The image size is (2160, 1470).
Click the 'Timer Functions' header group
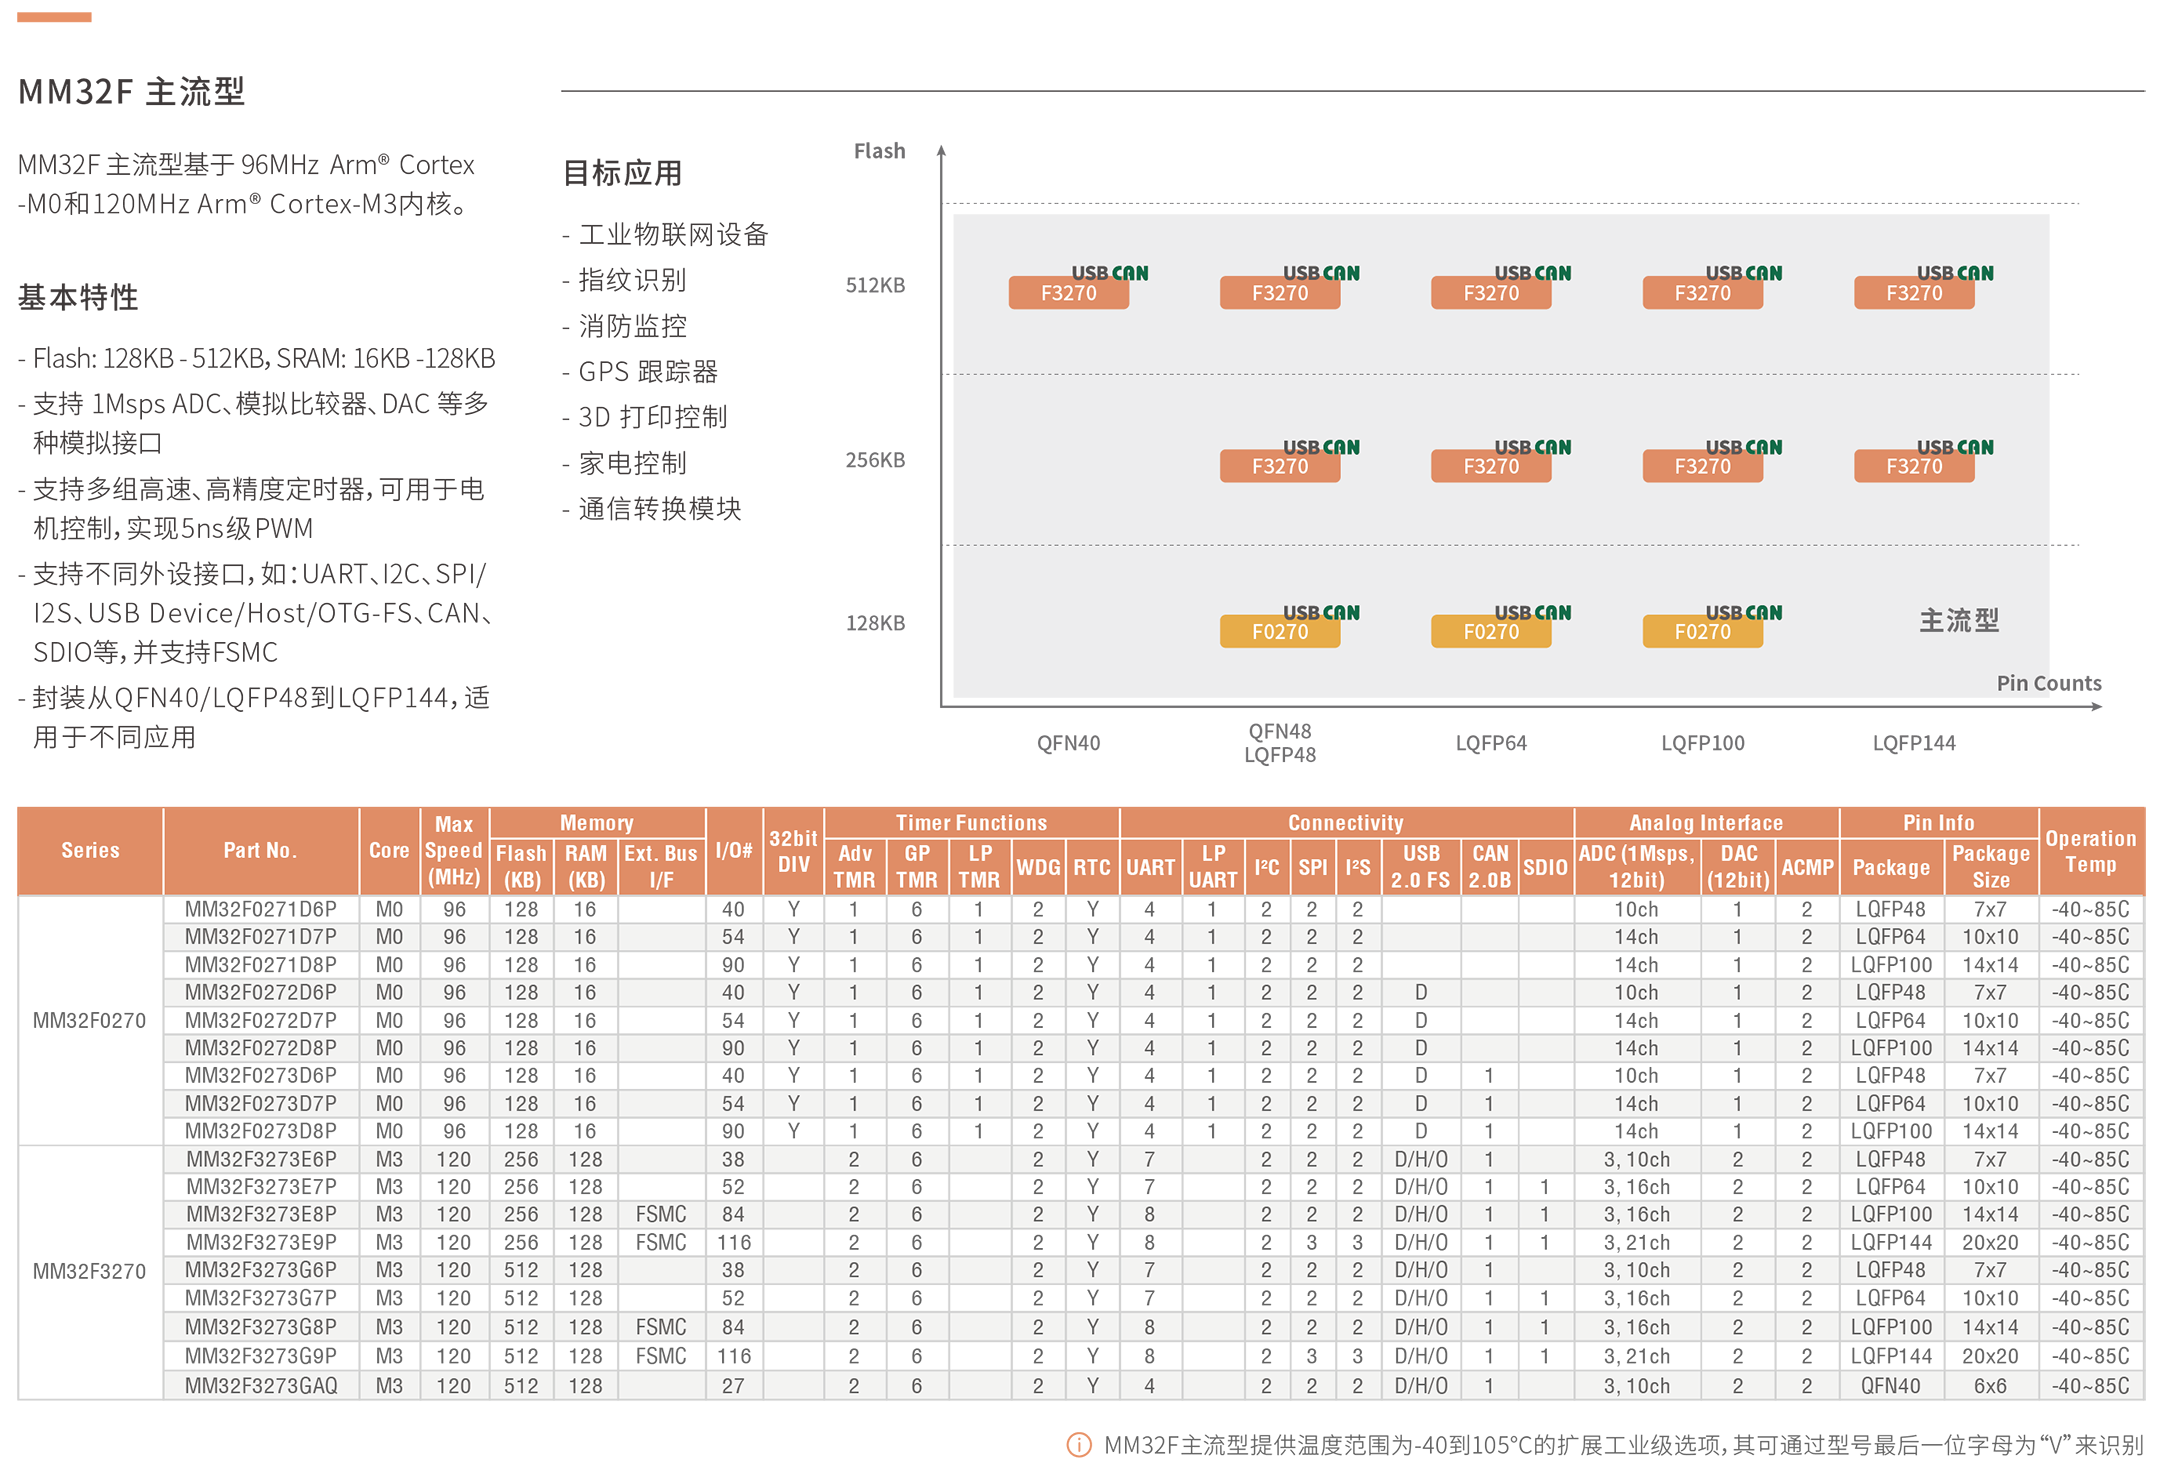pos(971,822)
